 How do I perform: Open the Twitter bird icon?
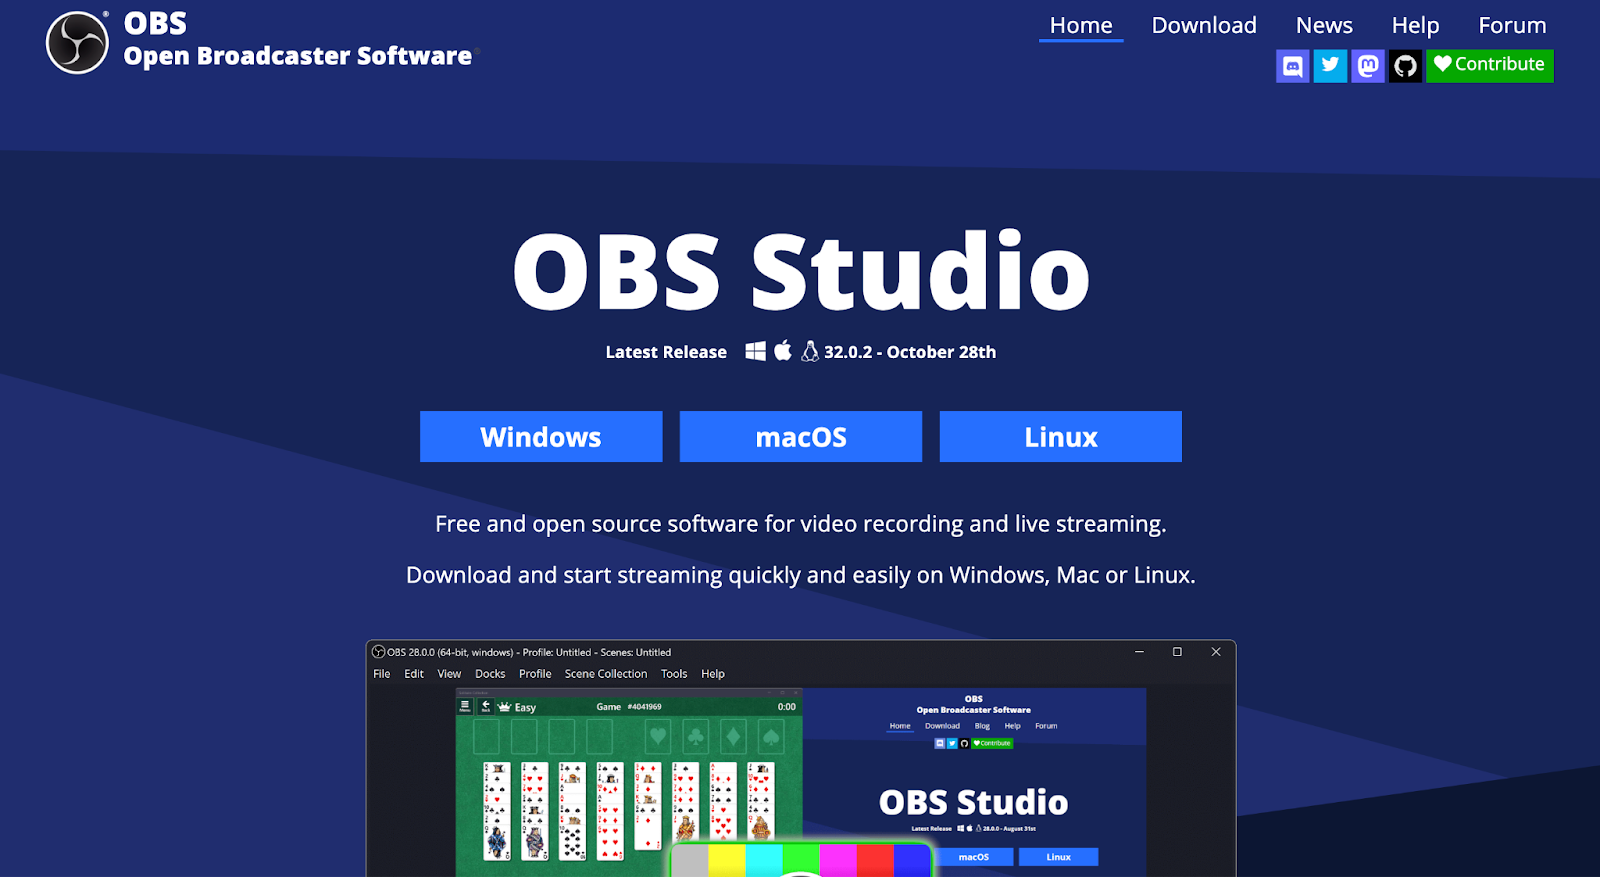tap(1330, 66)
